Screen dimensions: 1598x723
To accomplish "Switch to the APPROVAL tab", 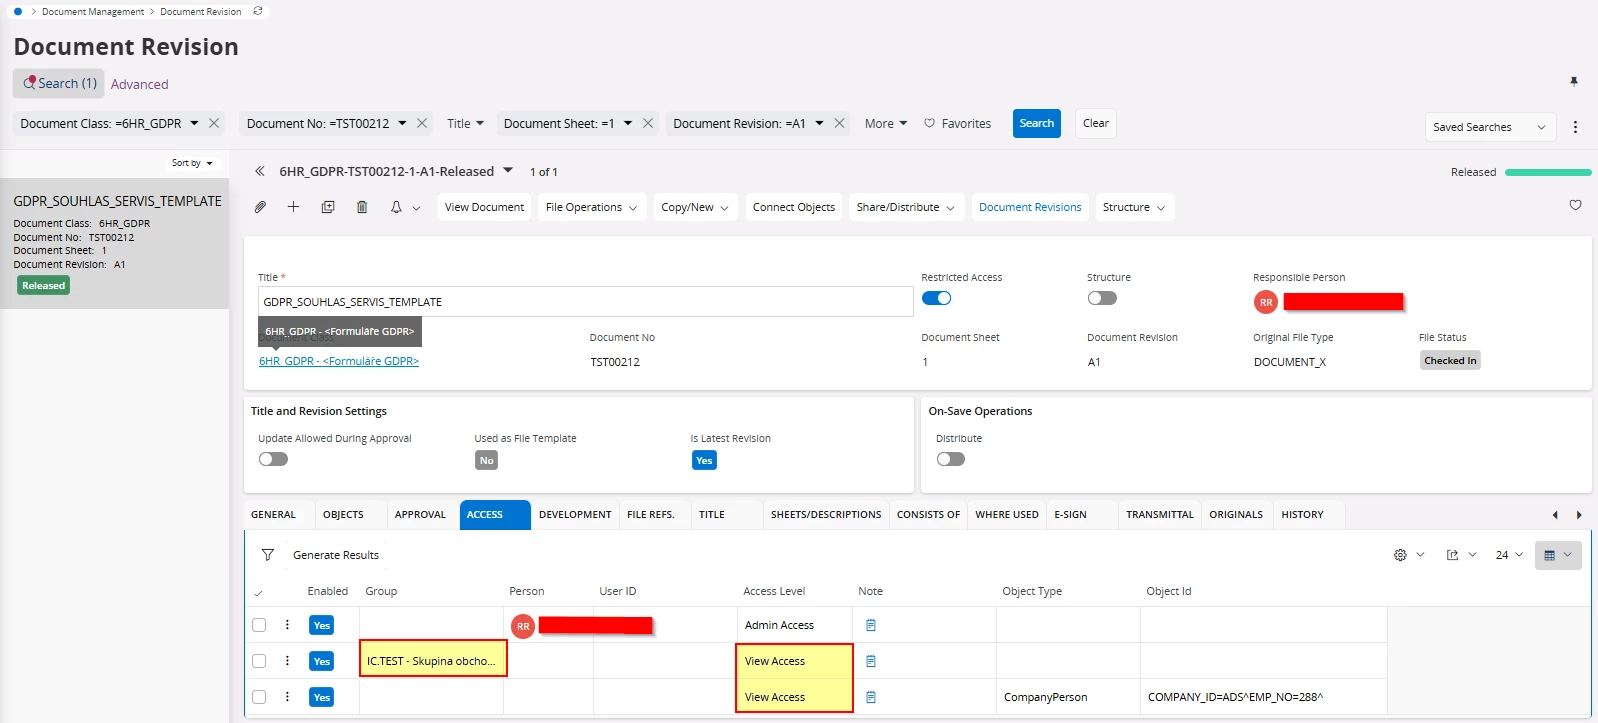I will coord(420,514).
